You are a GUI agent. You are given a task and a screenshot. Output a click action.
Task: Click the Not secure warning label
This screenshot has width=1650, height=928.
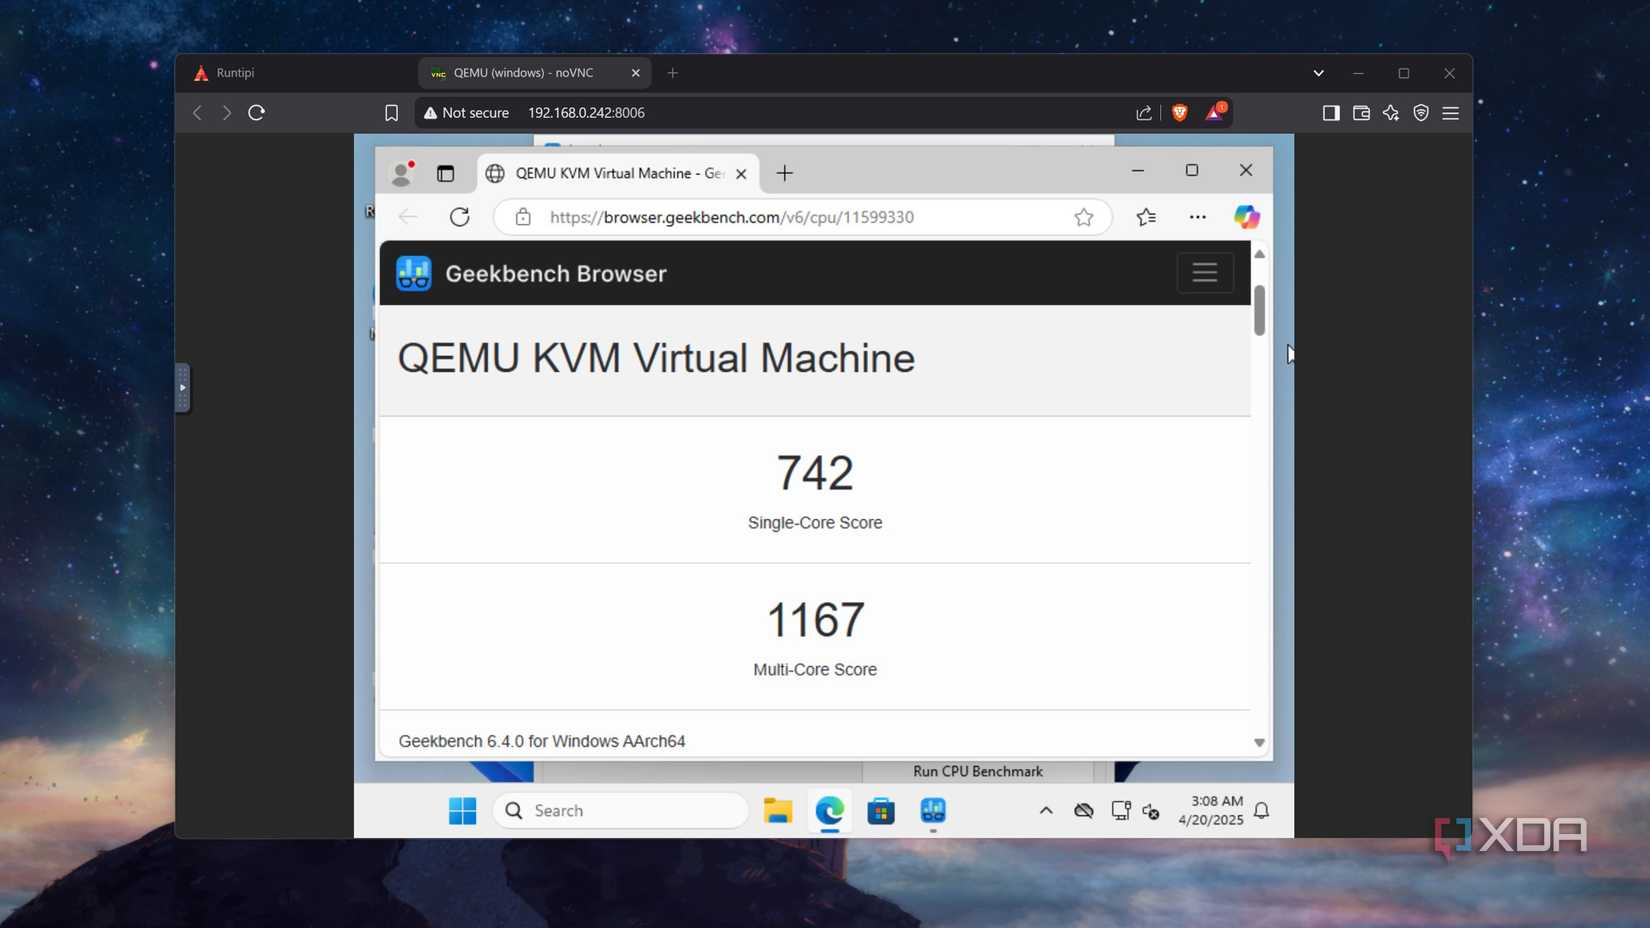[466, 113]
